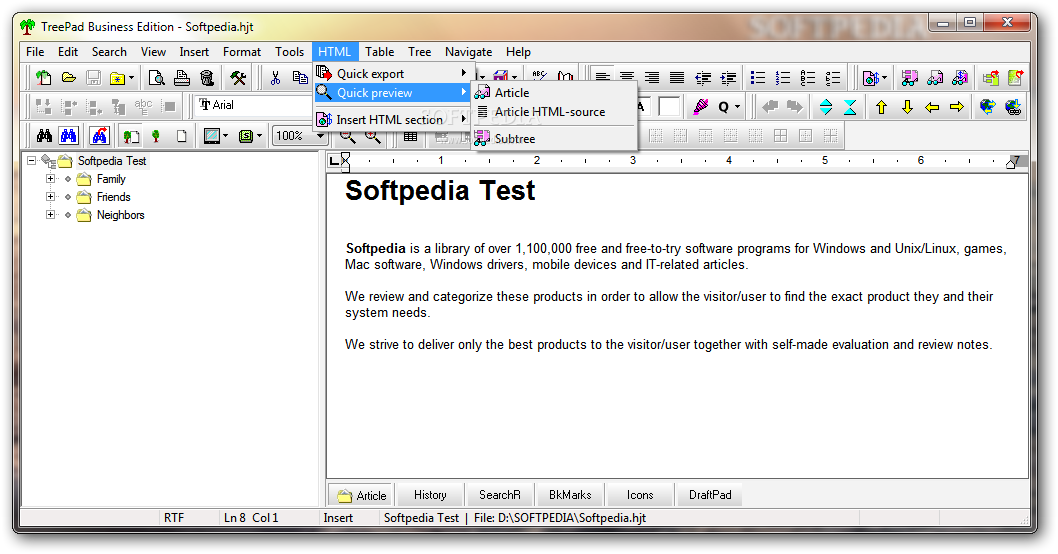Center align the paragraph text
The width and height of the screenshot is (1058, 554).
tap(627, 78)
